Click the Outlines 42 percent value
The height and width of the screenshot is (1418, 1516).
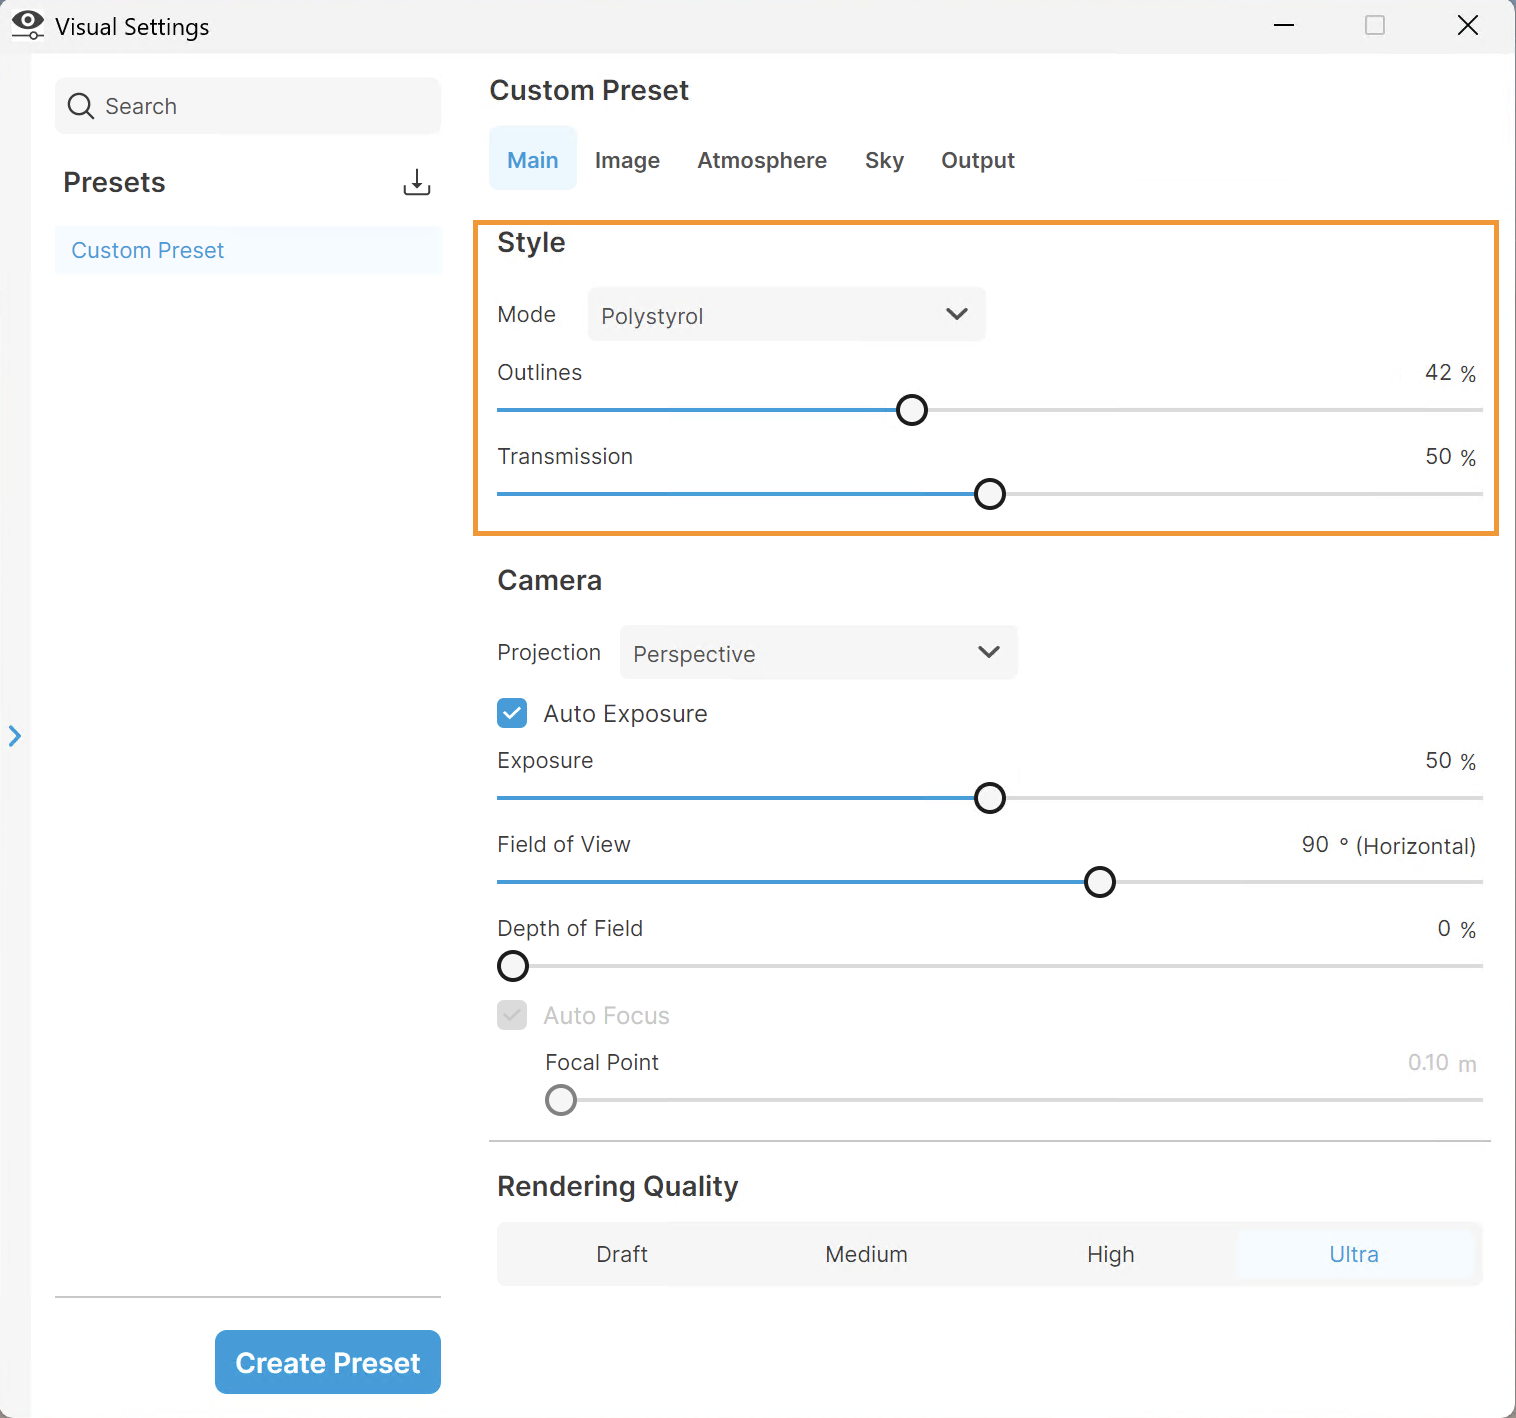(1438, 372)
